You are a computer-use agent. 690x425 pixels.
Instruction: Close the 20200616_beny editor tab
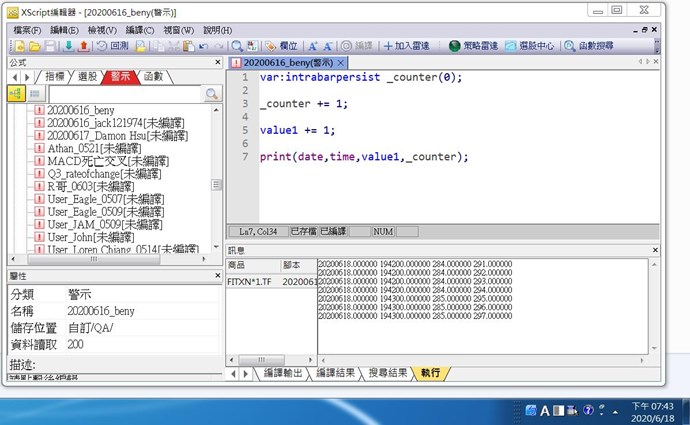(340, 62)
